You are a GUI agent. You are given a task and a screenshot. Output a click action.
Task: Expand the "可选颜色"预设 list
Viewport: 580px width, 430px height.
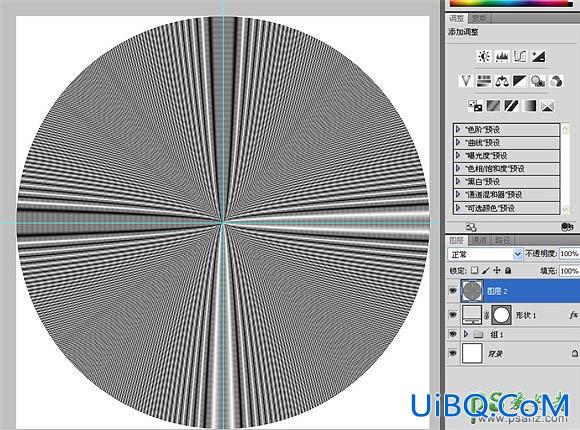coord(458,208)
